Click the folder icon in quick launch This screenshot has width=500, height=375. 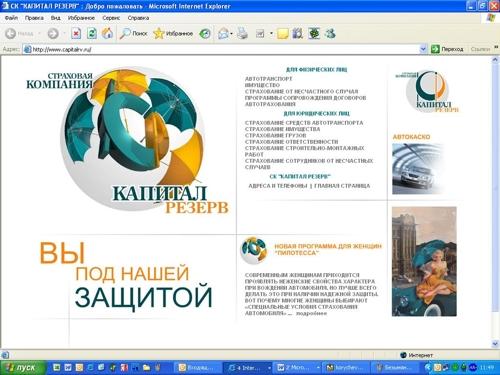146,368
